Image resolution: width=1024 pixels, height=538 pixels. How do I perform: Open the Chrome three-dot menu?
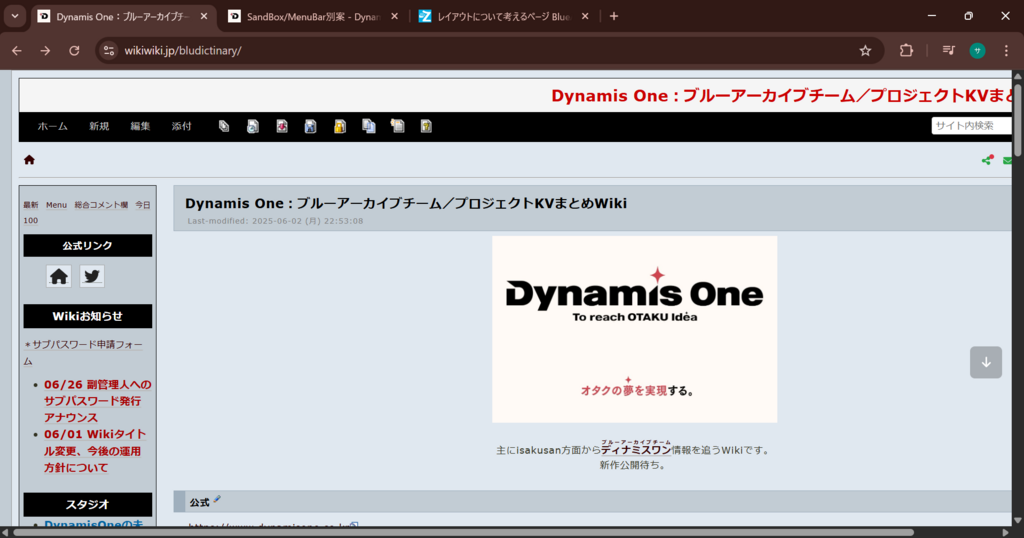(x=1006, y=50)
